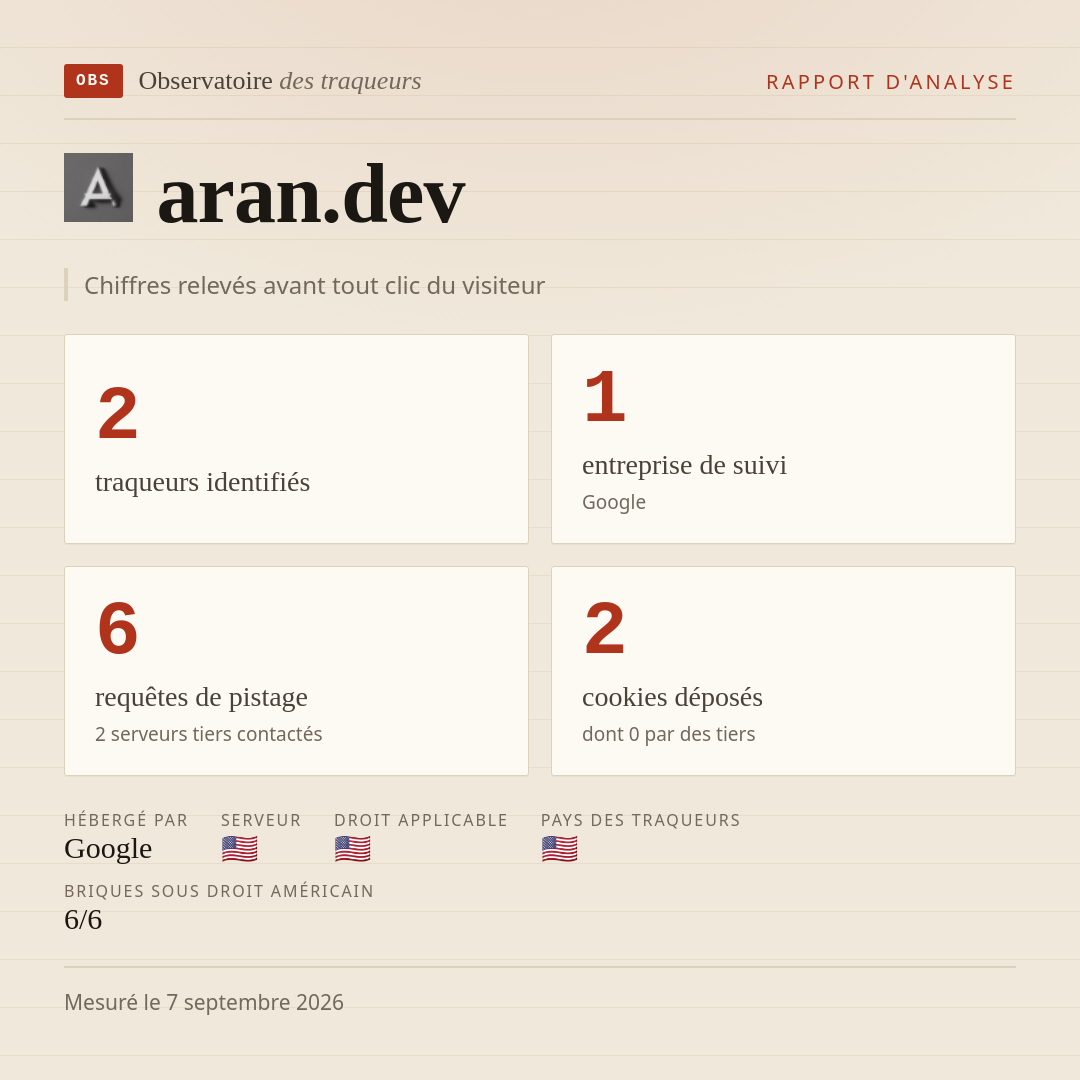This screenshot has height=1080, width=1080.
Task: Click the Google host name under Hébergé par
Action: pos(108,849)
